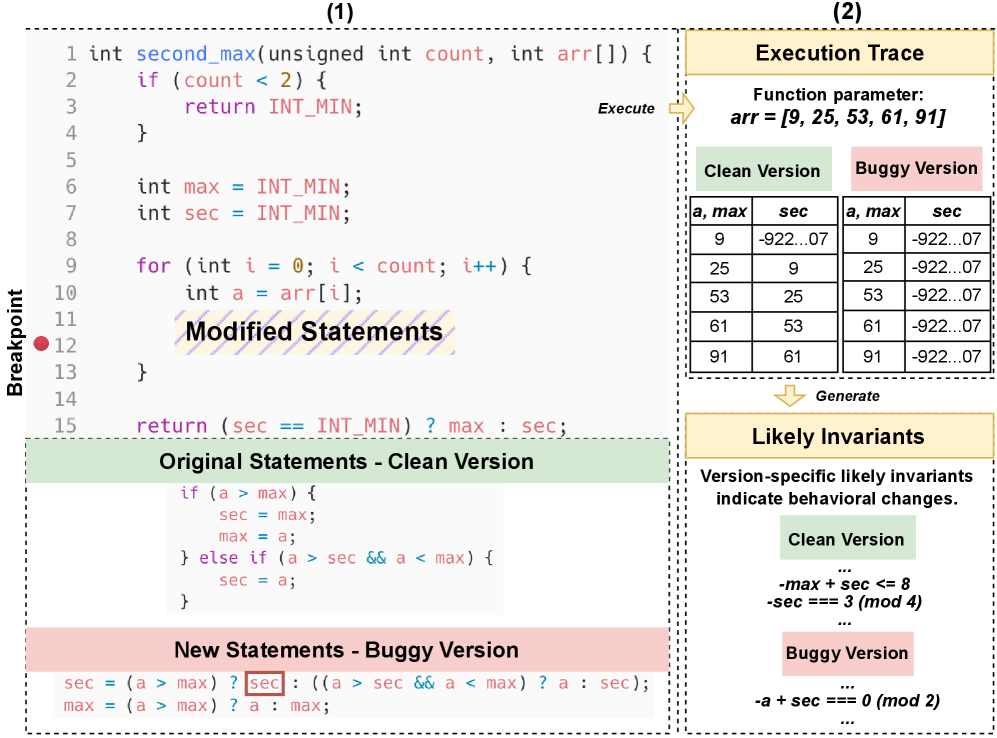Screen dimensions: 997x738
Task: Click the 'arr = [9, 25, 53, 61, 91]' parameter text
Action: click(838, 119)
